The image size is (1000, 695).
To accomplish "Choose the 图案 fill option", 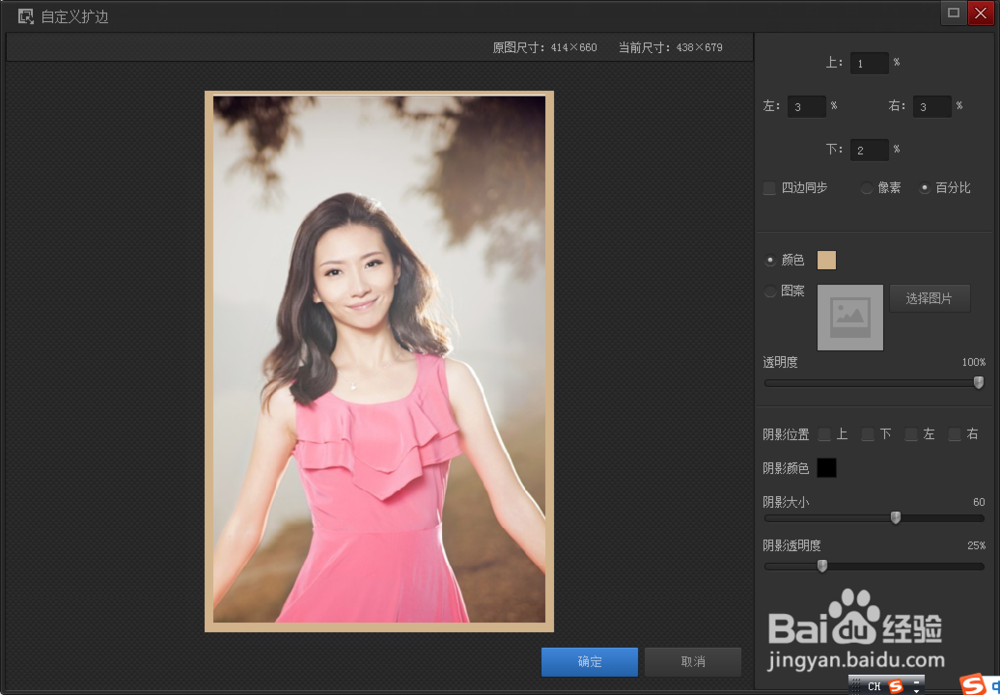I will (x=770, y=291).
